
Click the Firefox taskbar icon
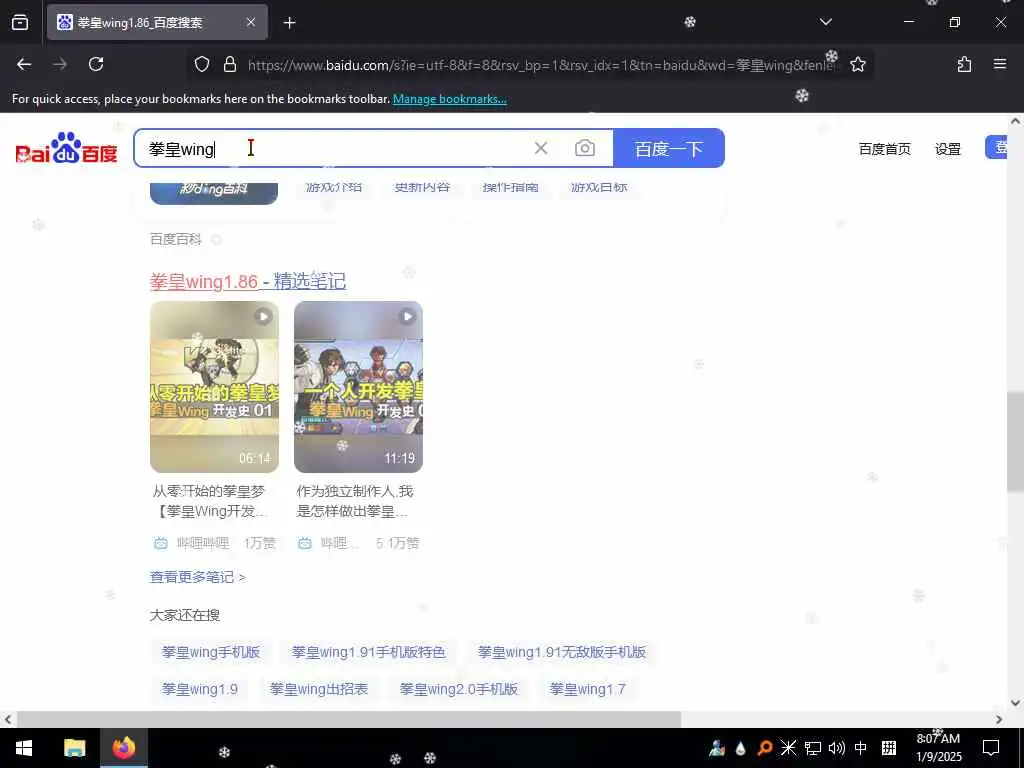pos(123,748)
